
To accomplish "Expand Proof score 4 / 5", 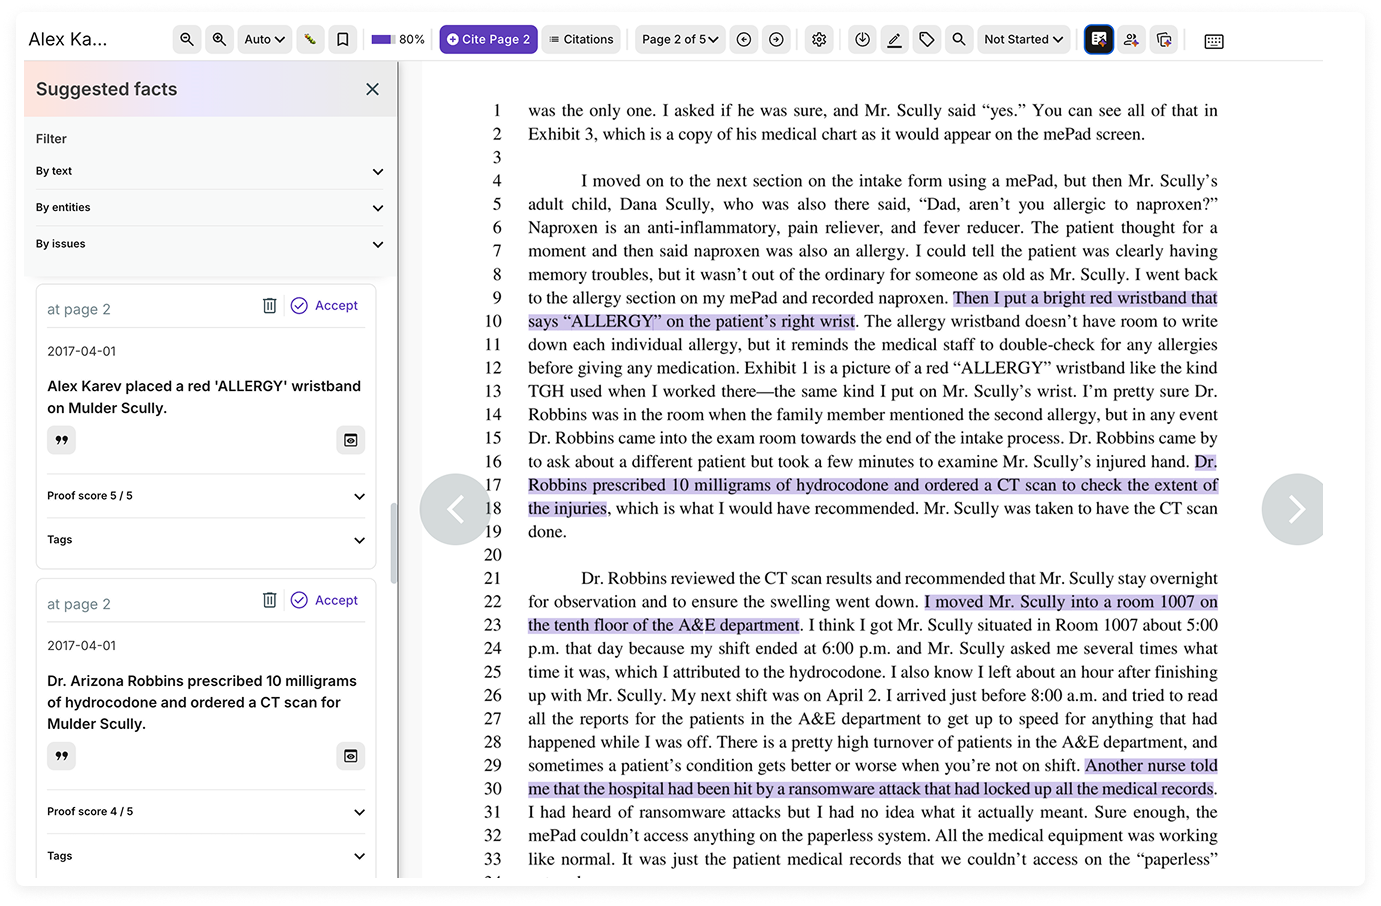I will coord(206,812).
